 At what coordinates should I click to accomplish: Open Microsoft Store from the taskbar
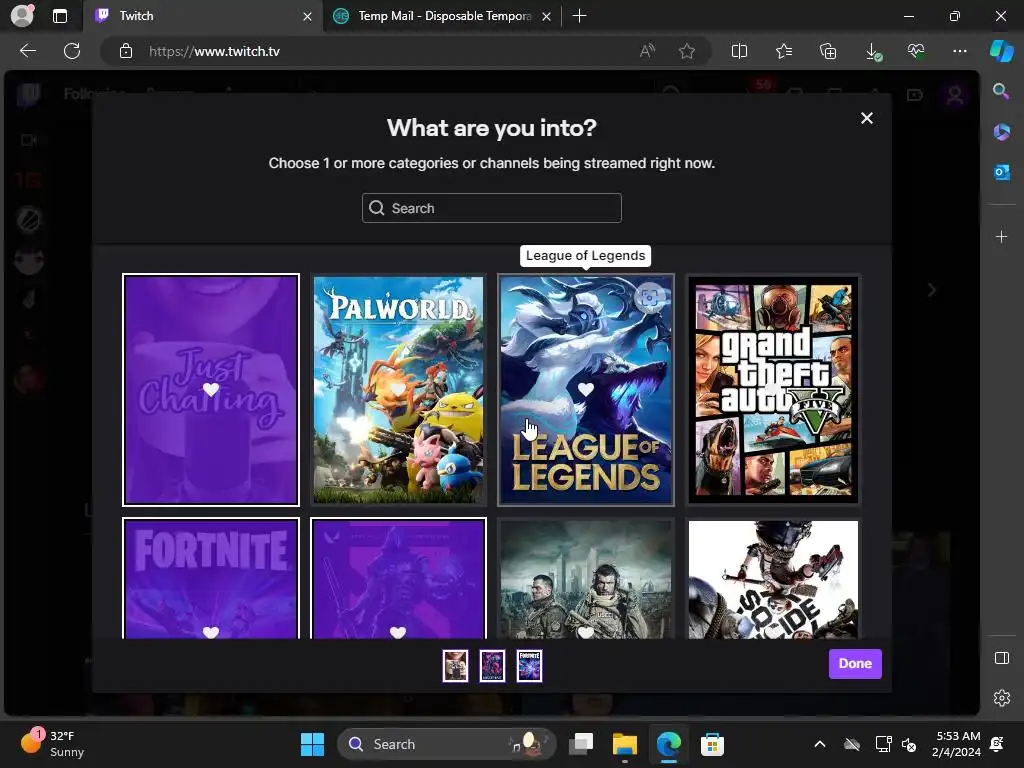coord(712,744)
